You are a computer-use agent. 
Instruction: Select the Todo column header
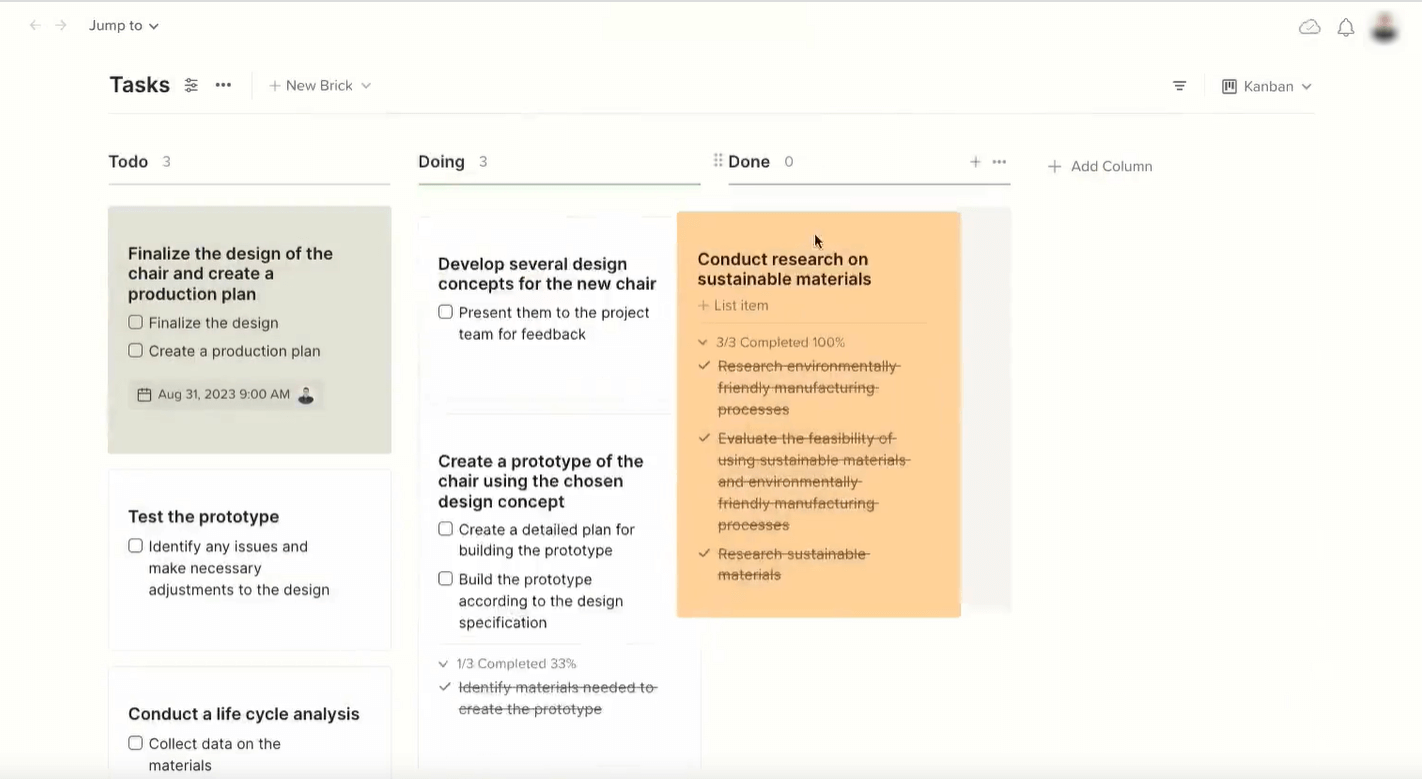point(128,161)
